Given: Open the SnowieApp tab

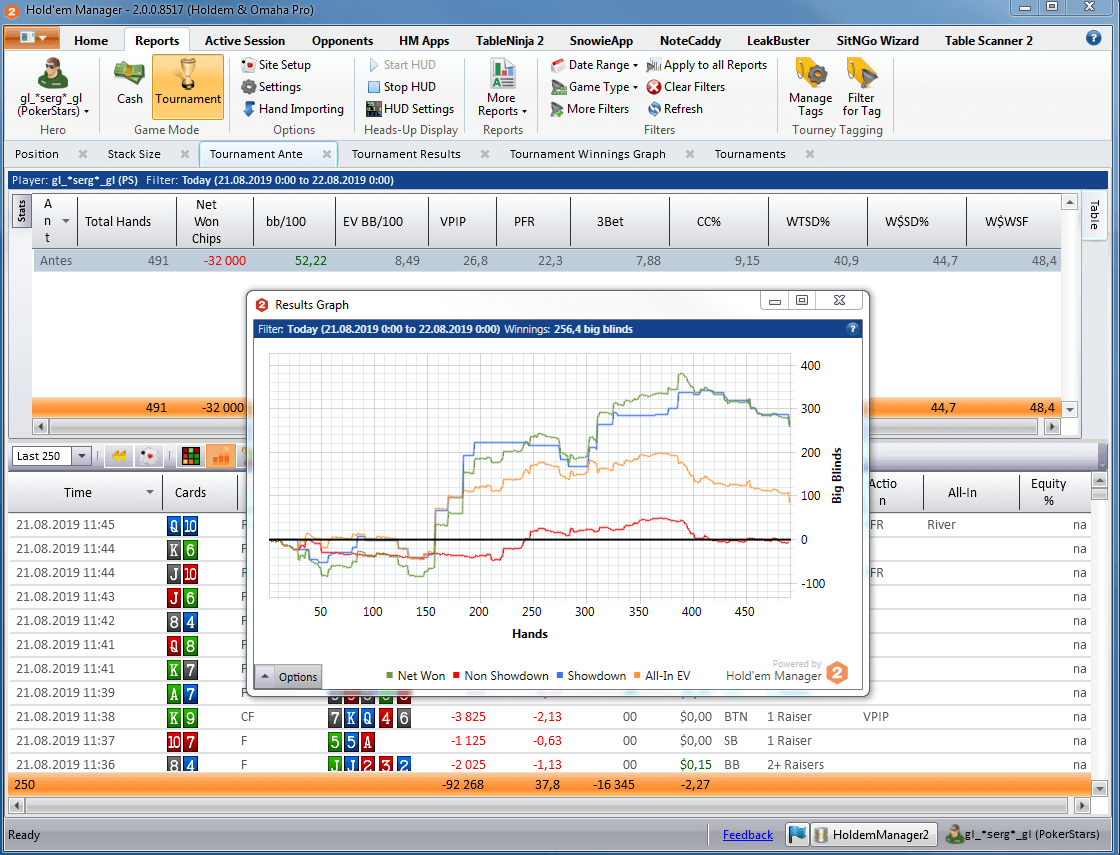Looking at the screenshot, I should click(x=601, y=41).
